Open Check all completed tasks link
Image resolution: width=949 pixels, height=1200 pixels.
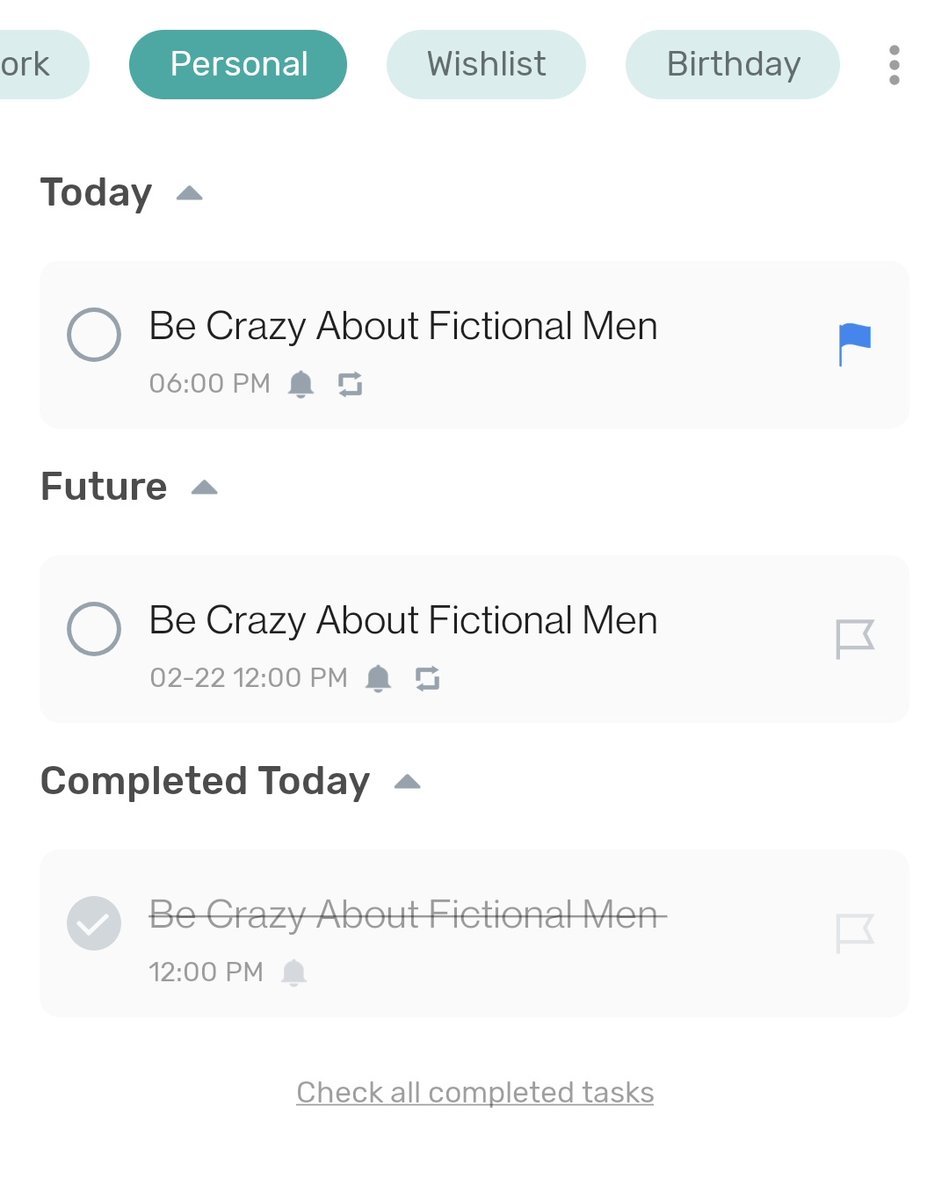click(x=475, y=1093)
